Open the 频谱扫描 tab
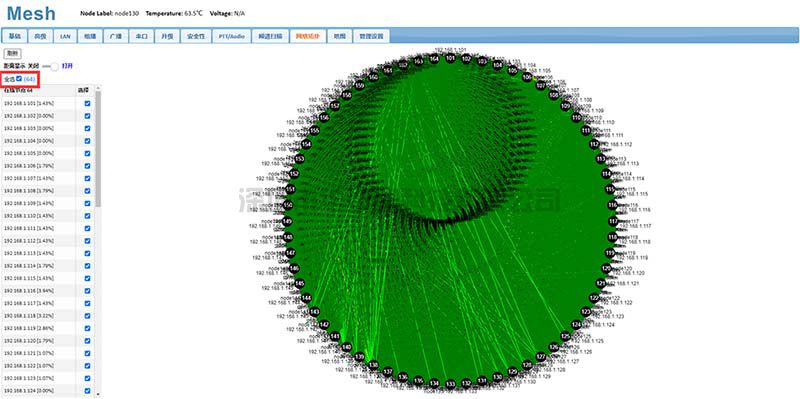 (x=270, y=36)
